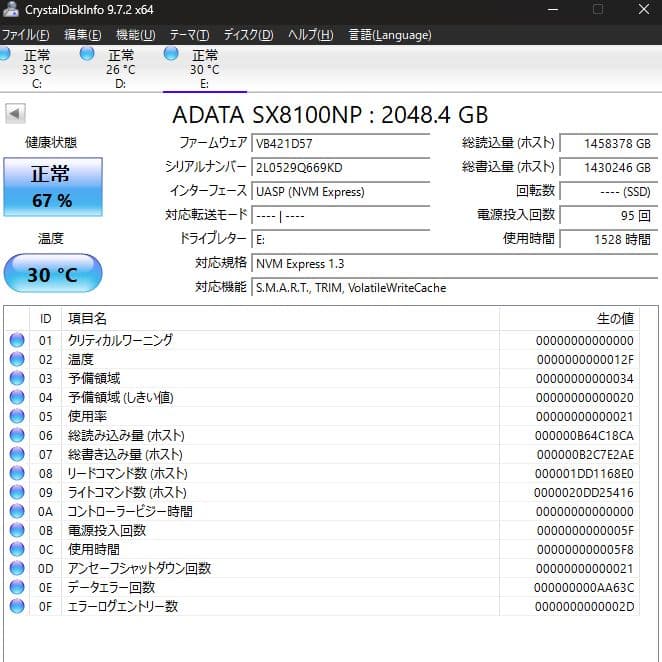Click status orb for 02 温度 row
This screenshot has height=662, width=662.
click(17, 359)
